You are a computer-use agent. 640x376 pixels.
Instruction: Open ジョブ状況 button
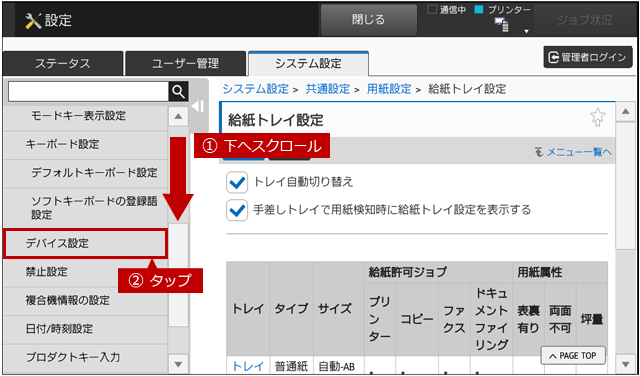[x=584, y=20]
